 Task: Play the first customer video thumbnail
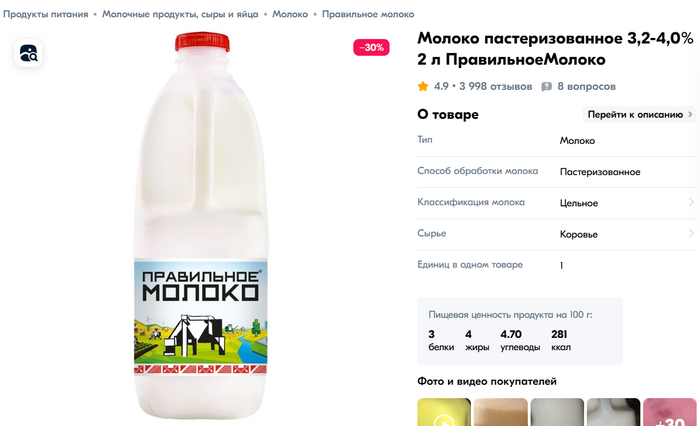click(444, 412)
